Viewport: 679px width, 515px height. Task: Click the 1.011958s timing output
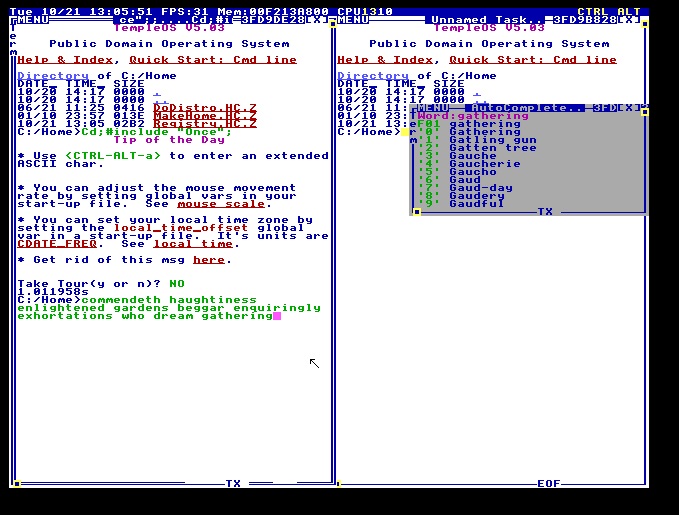pos(53,292)
